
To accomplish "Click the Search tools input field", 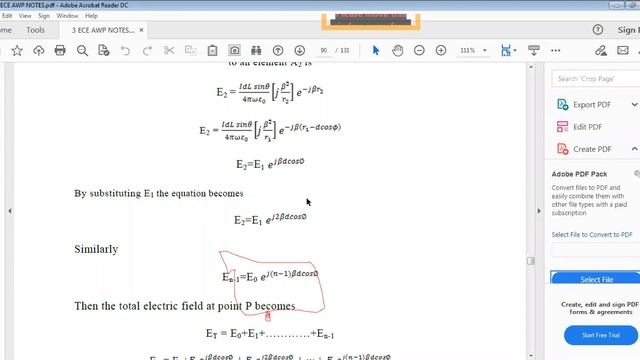I will (596, 78).
